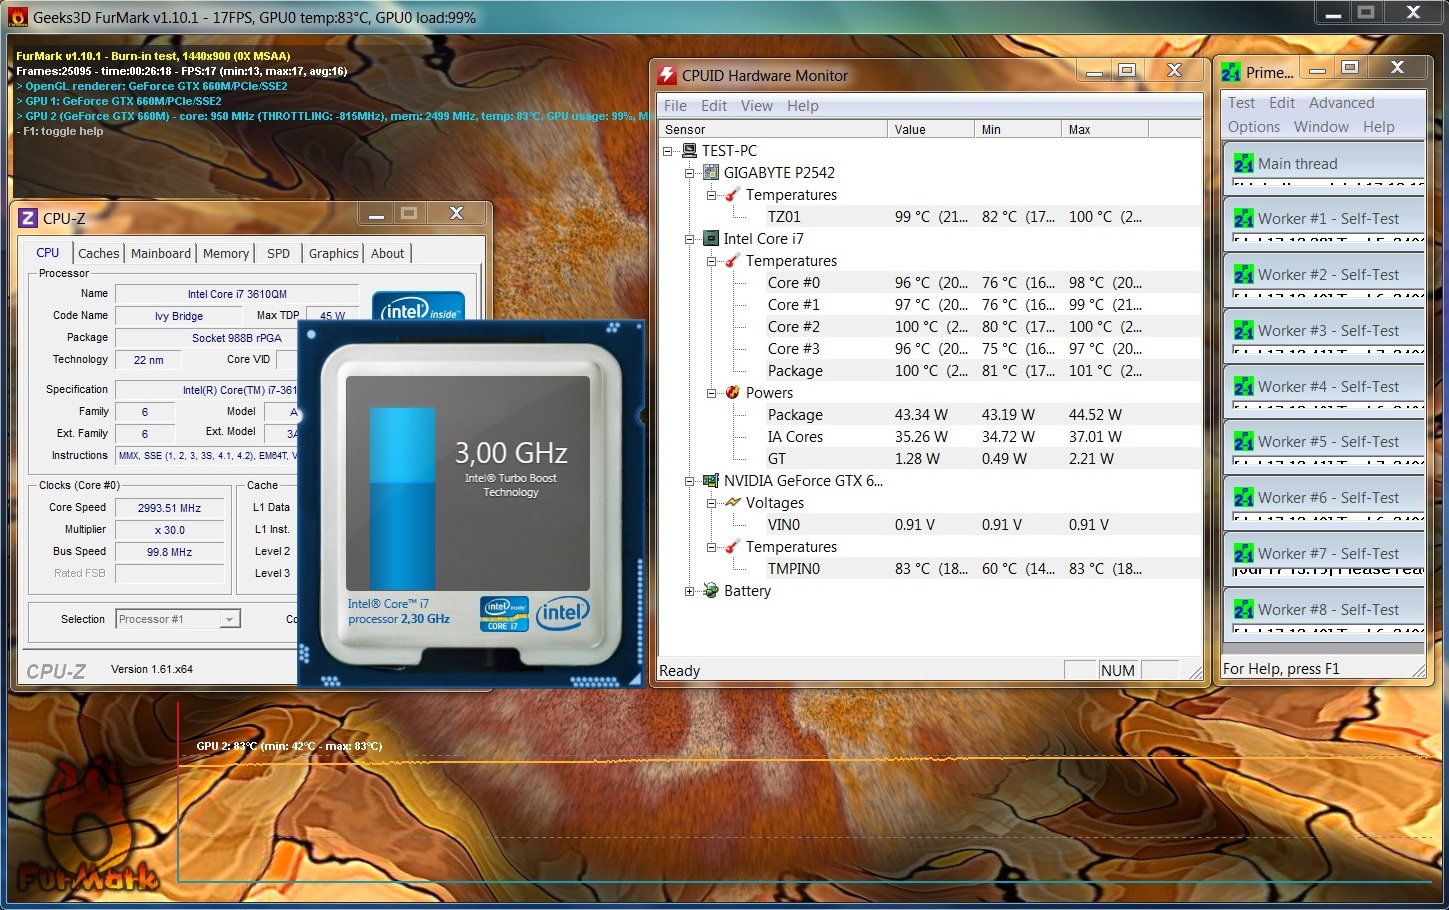Open the View menu in Hardware Monitor
The image size is (1449, 910).
tap(757, 106)
